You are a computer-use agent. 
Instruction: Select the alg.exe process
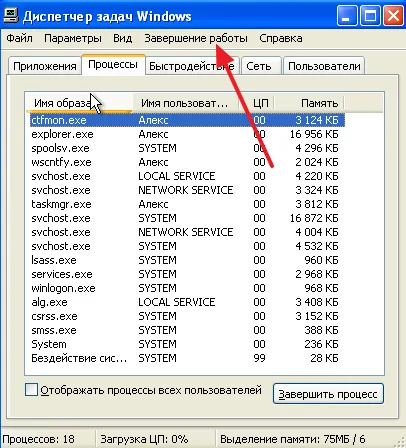tap(187, 302)
